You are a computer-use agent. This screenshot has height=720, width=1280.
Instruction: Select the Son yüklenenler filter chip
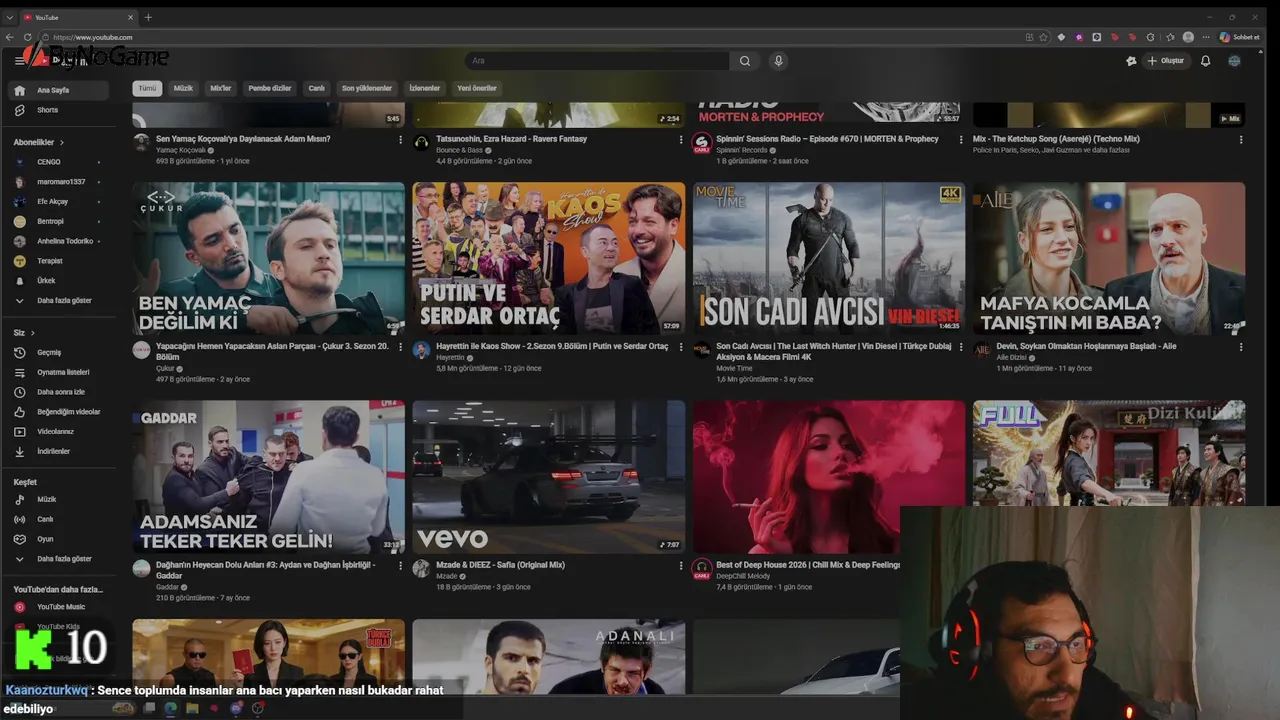pos(367,88)
